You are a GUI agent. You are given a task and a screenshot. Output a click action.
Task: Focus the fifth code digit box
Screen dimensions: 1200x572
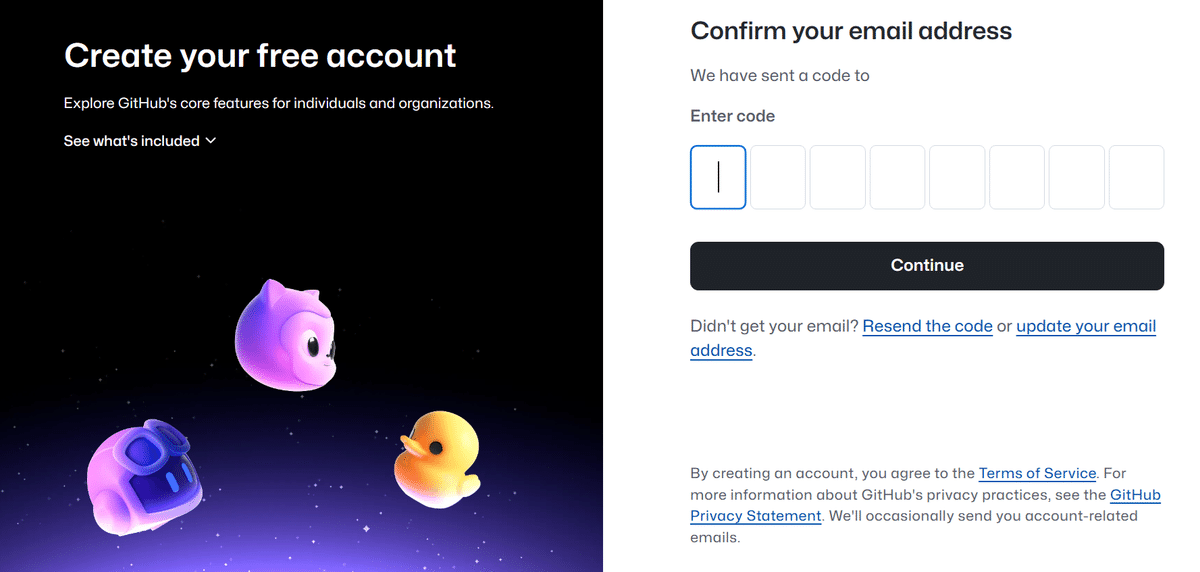(957, 177)
